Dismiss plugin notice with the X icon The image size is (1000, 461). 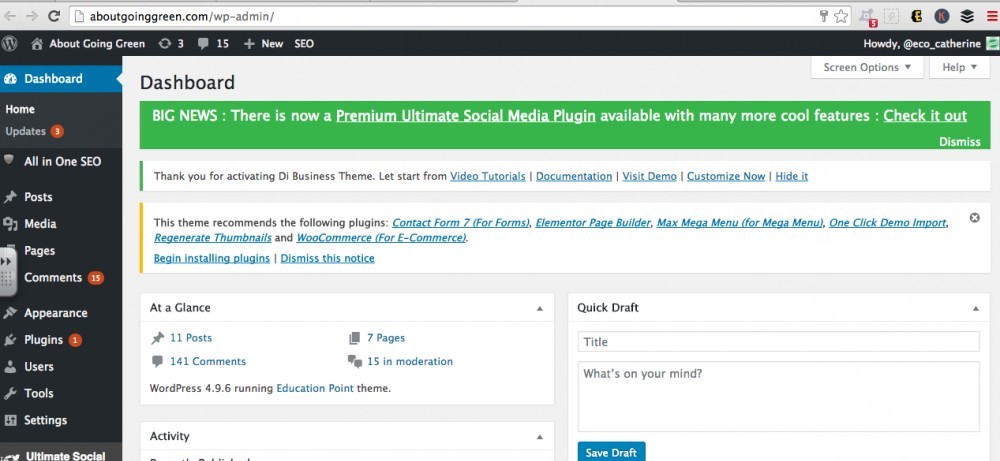pyautogui.click(x=974, y=217)
